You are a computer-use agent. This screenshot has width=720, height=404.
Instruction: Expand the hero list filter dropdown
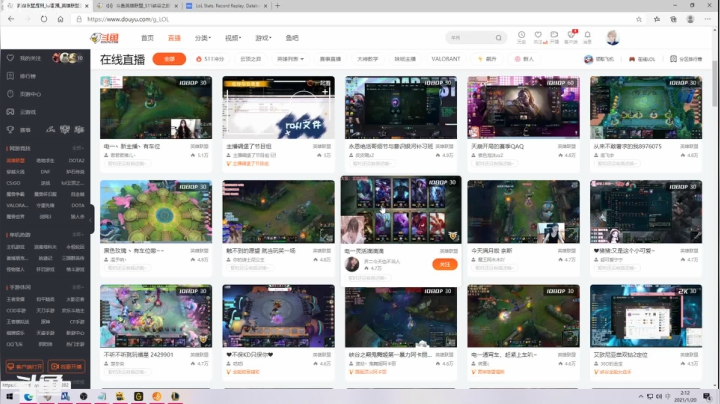click(290, 59)
